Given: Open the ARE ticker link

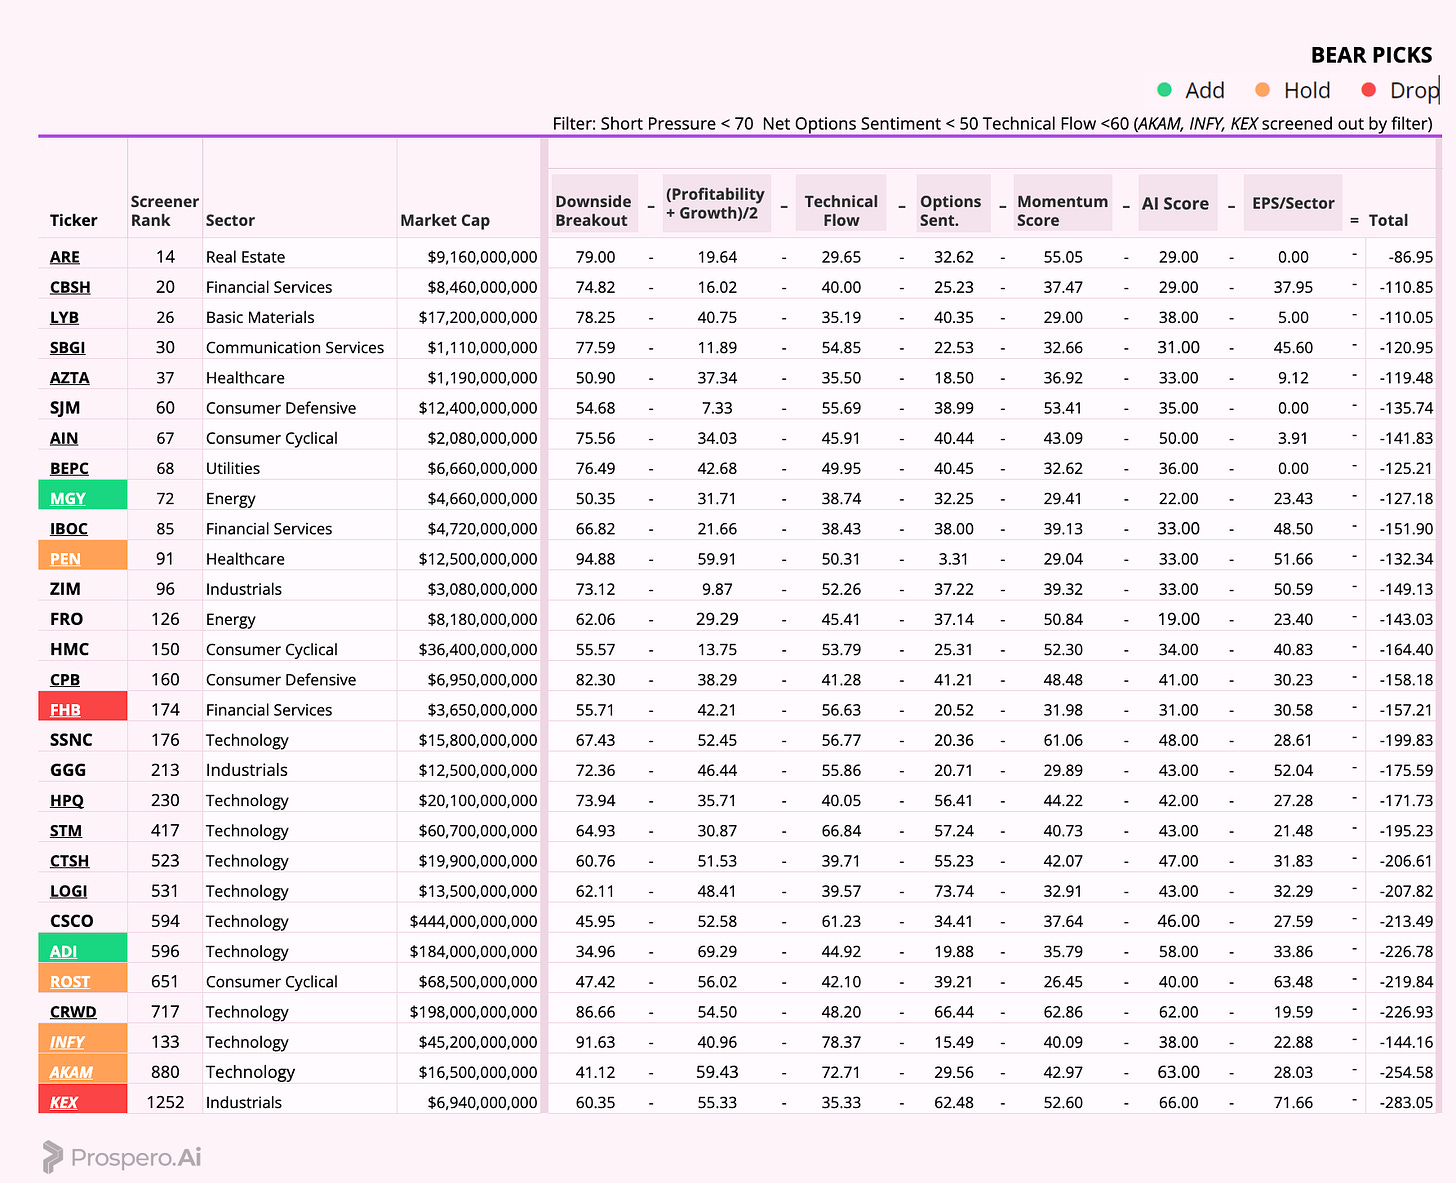Looking at the screenshot, I should [x=65, y=257].
